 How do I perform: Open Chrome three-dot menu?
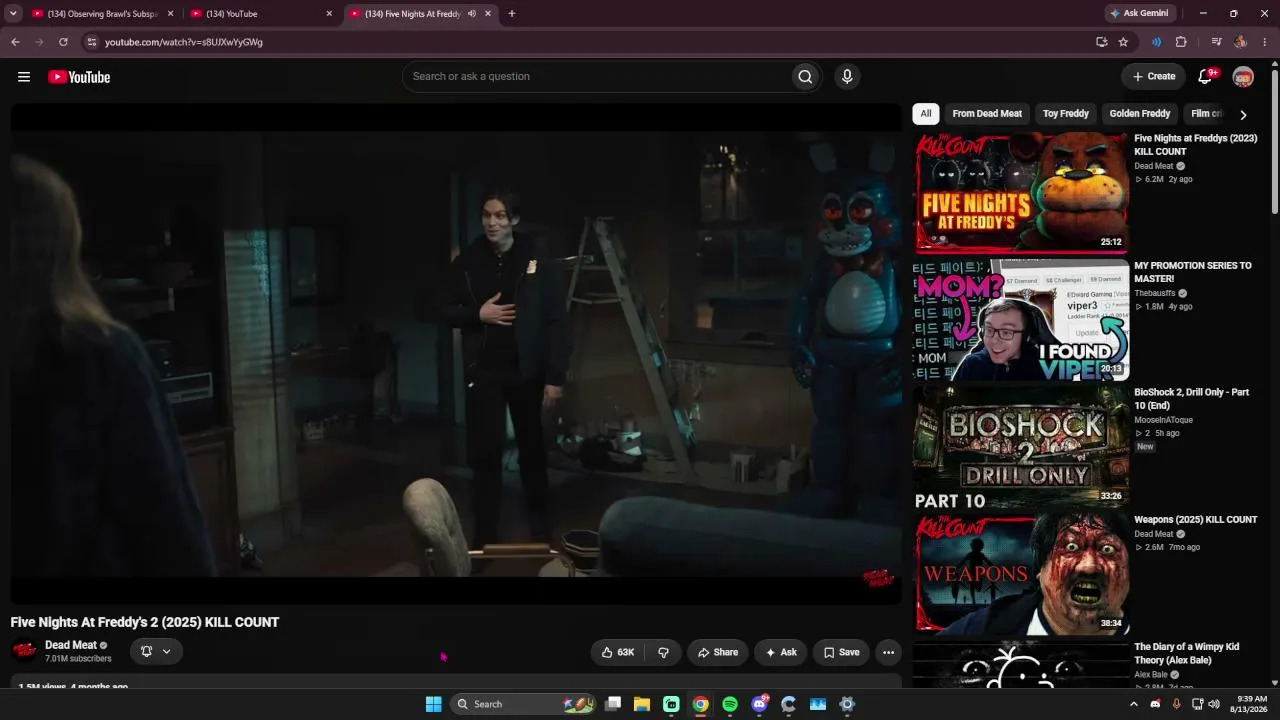tap(1265, 42)
